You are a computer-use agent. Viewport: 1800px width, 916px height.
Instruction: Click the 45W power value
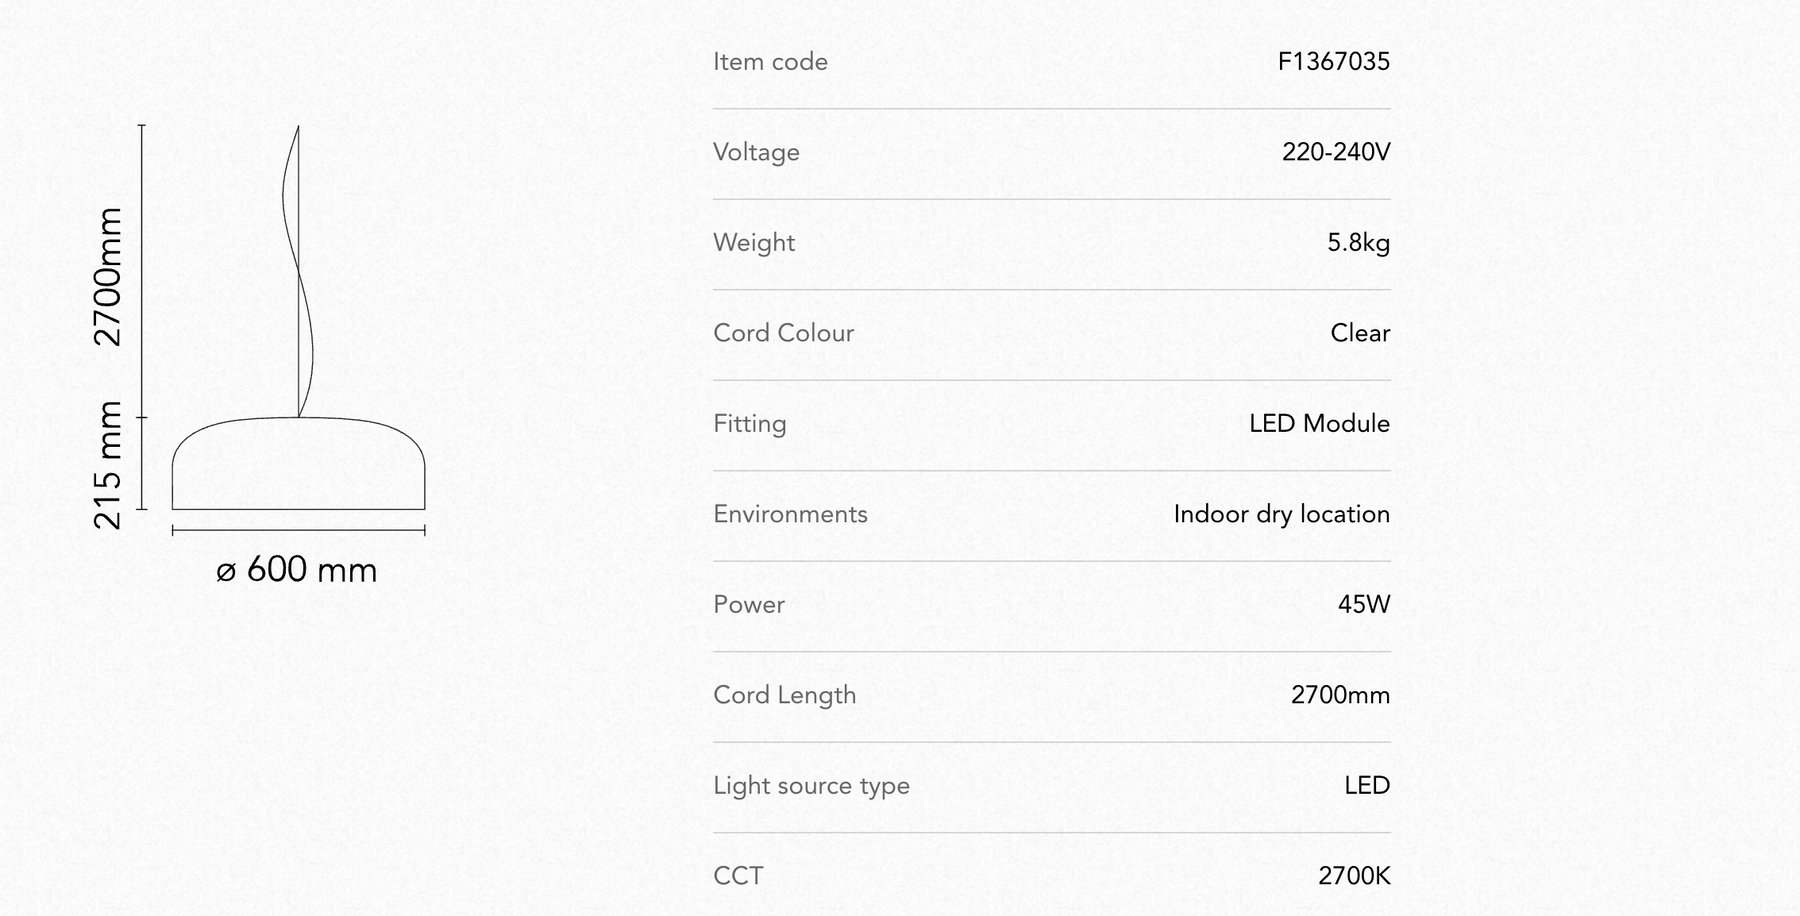(1364, 605)
